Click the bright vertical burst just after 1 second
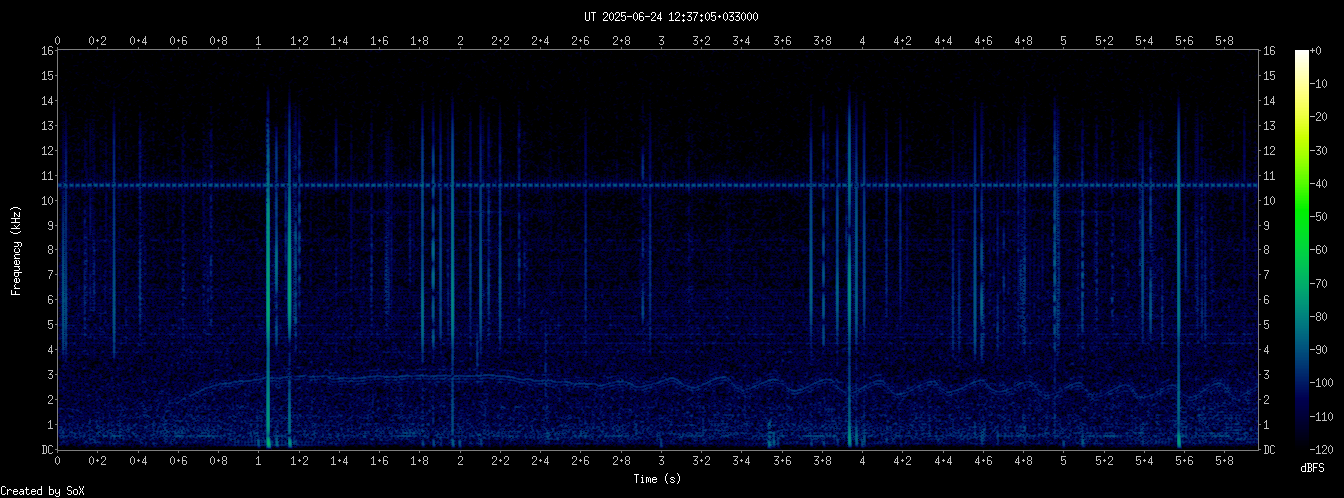1344x498 pixels. [x=268, y=270]
